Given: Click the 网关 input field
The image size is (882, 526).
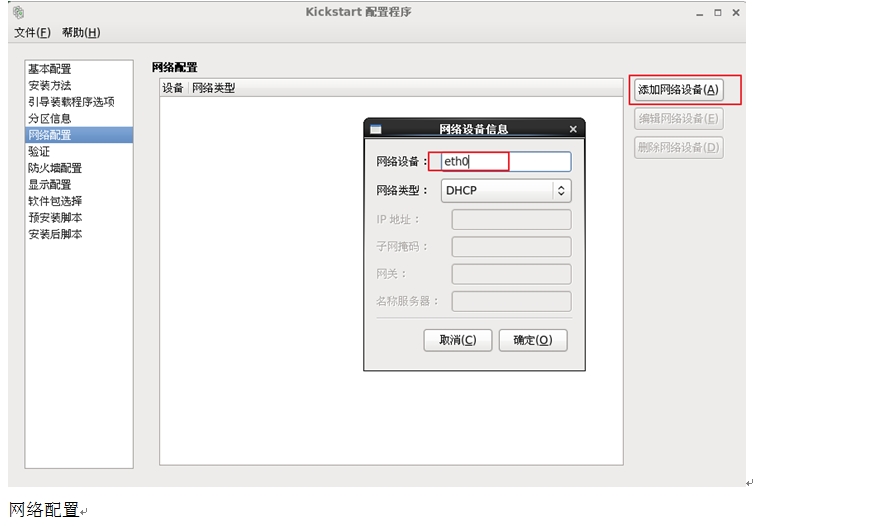Looking at the screenshot, I should pyautogui.click(x=511, y=274).
